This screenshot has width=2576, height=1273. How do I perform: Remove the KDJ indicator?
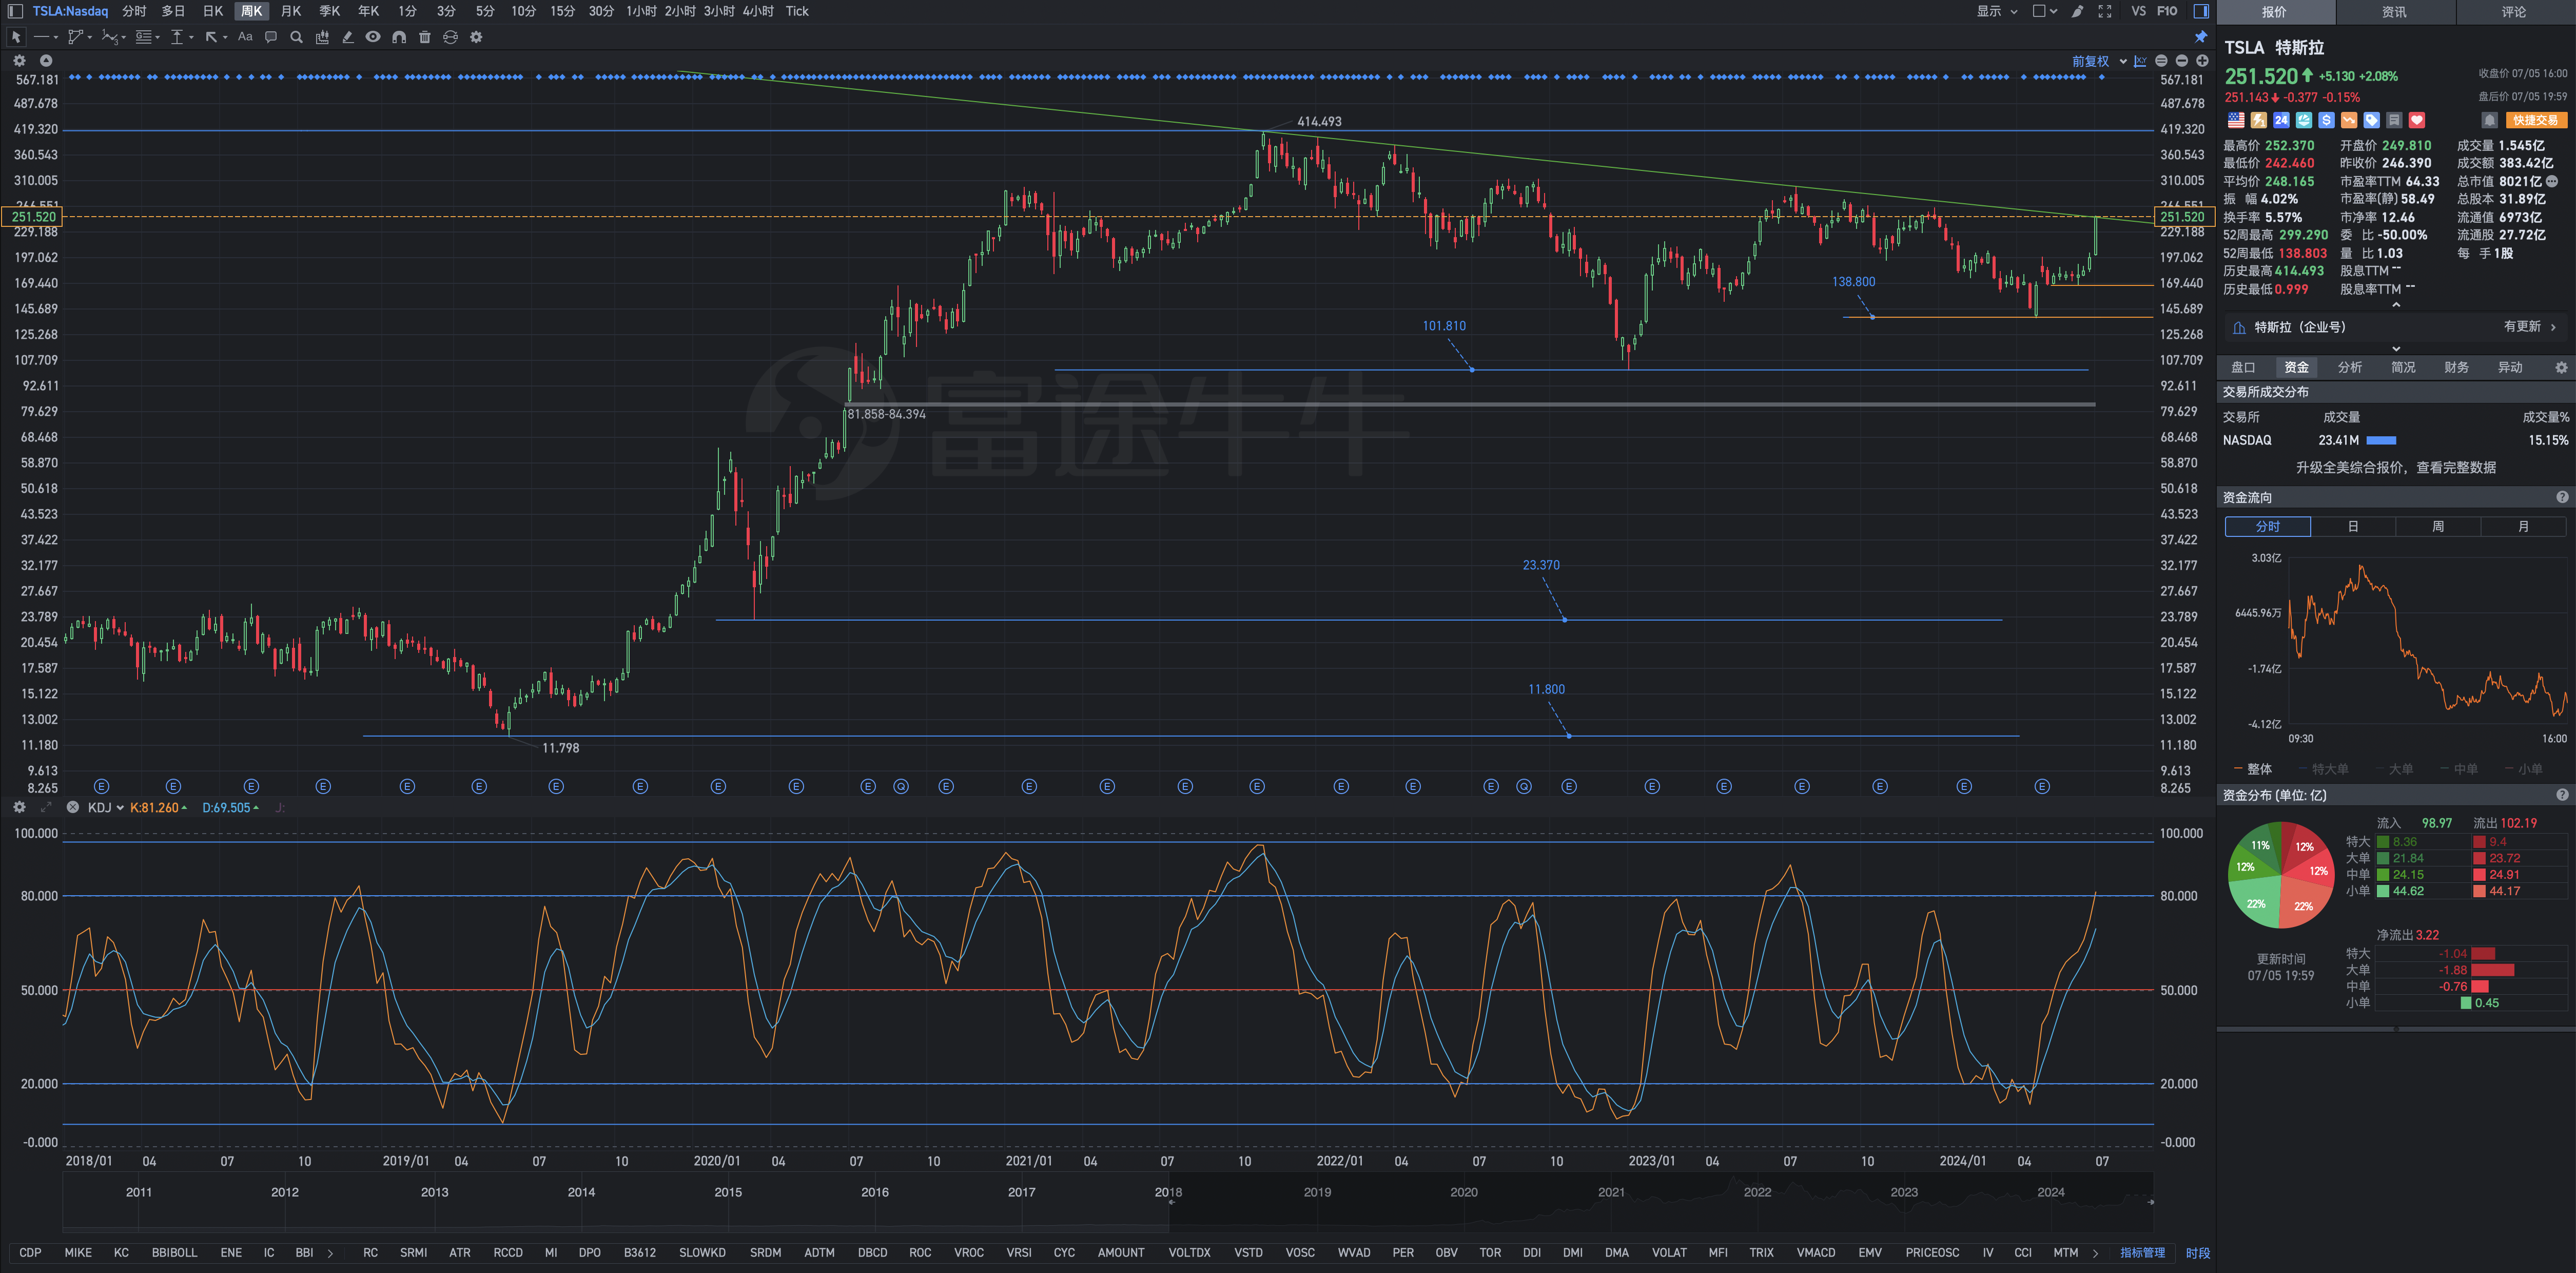[x=72, y=807]
